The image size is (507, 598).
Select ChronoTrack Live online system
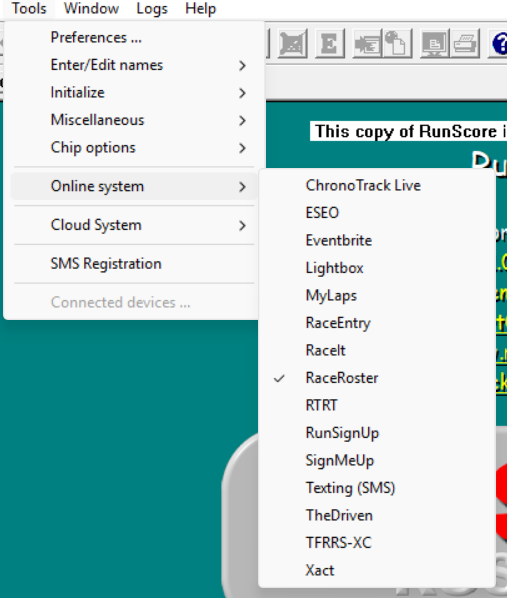[x=377, y=185]
